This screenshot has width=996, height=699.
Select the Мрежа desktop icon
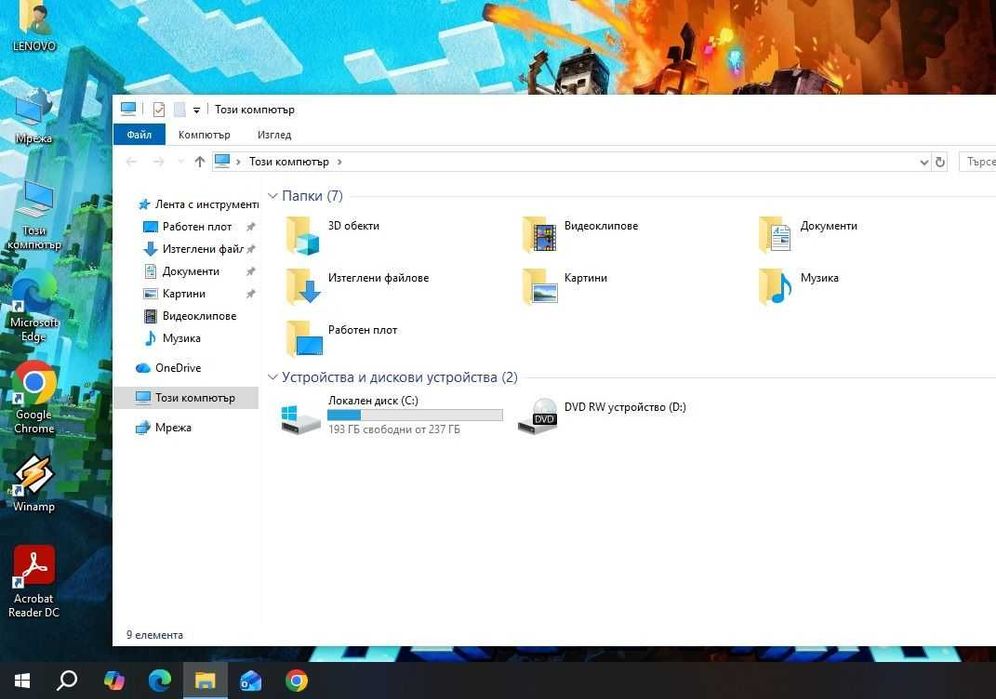coord(34,116)
